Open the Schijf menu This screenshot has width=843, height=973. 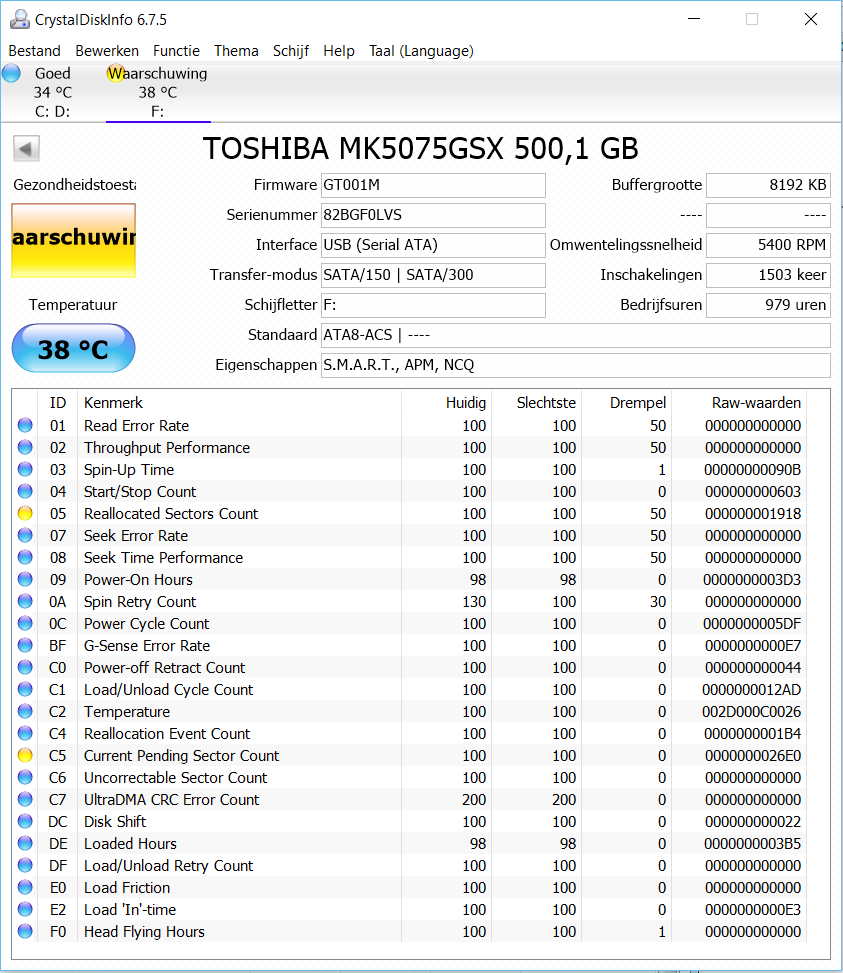pos(291,51)
